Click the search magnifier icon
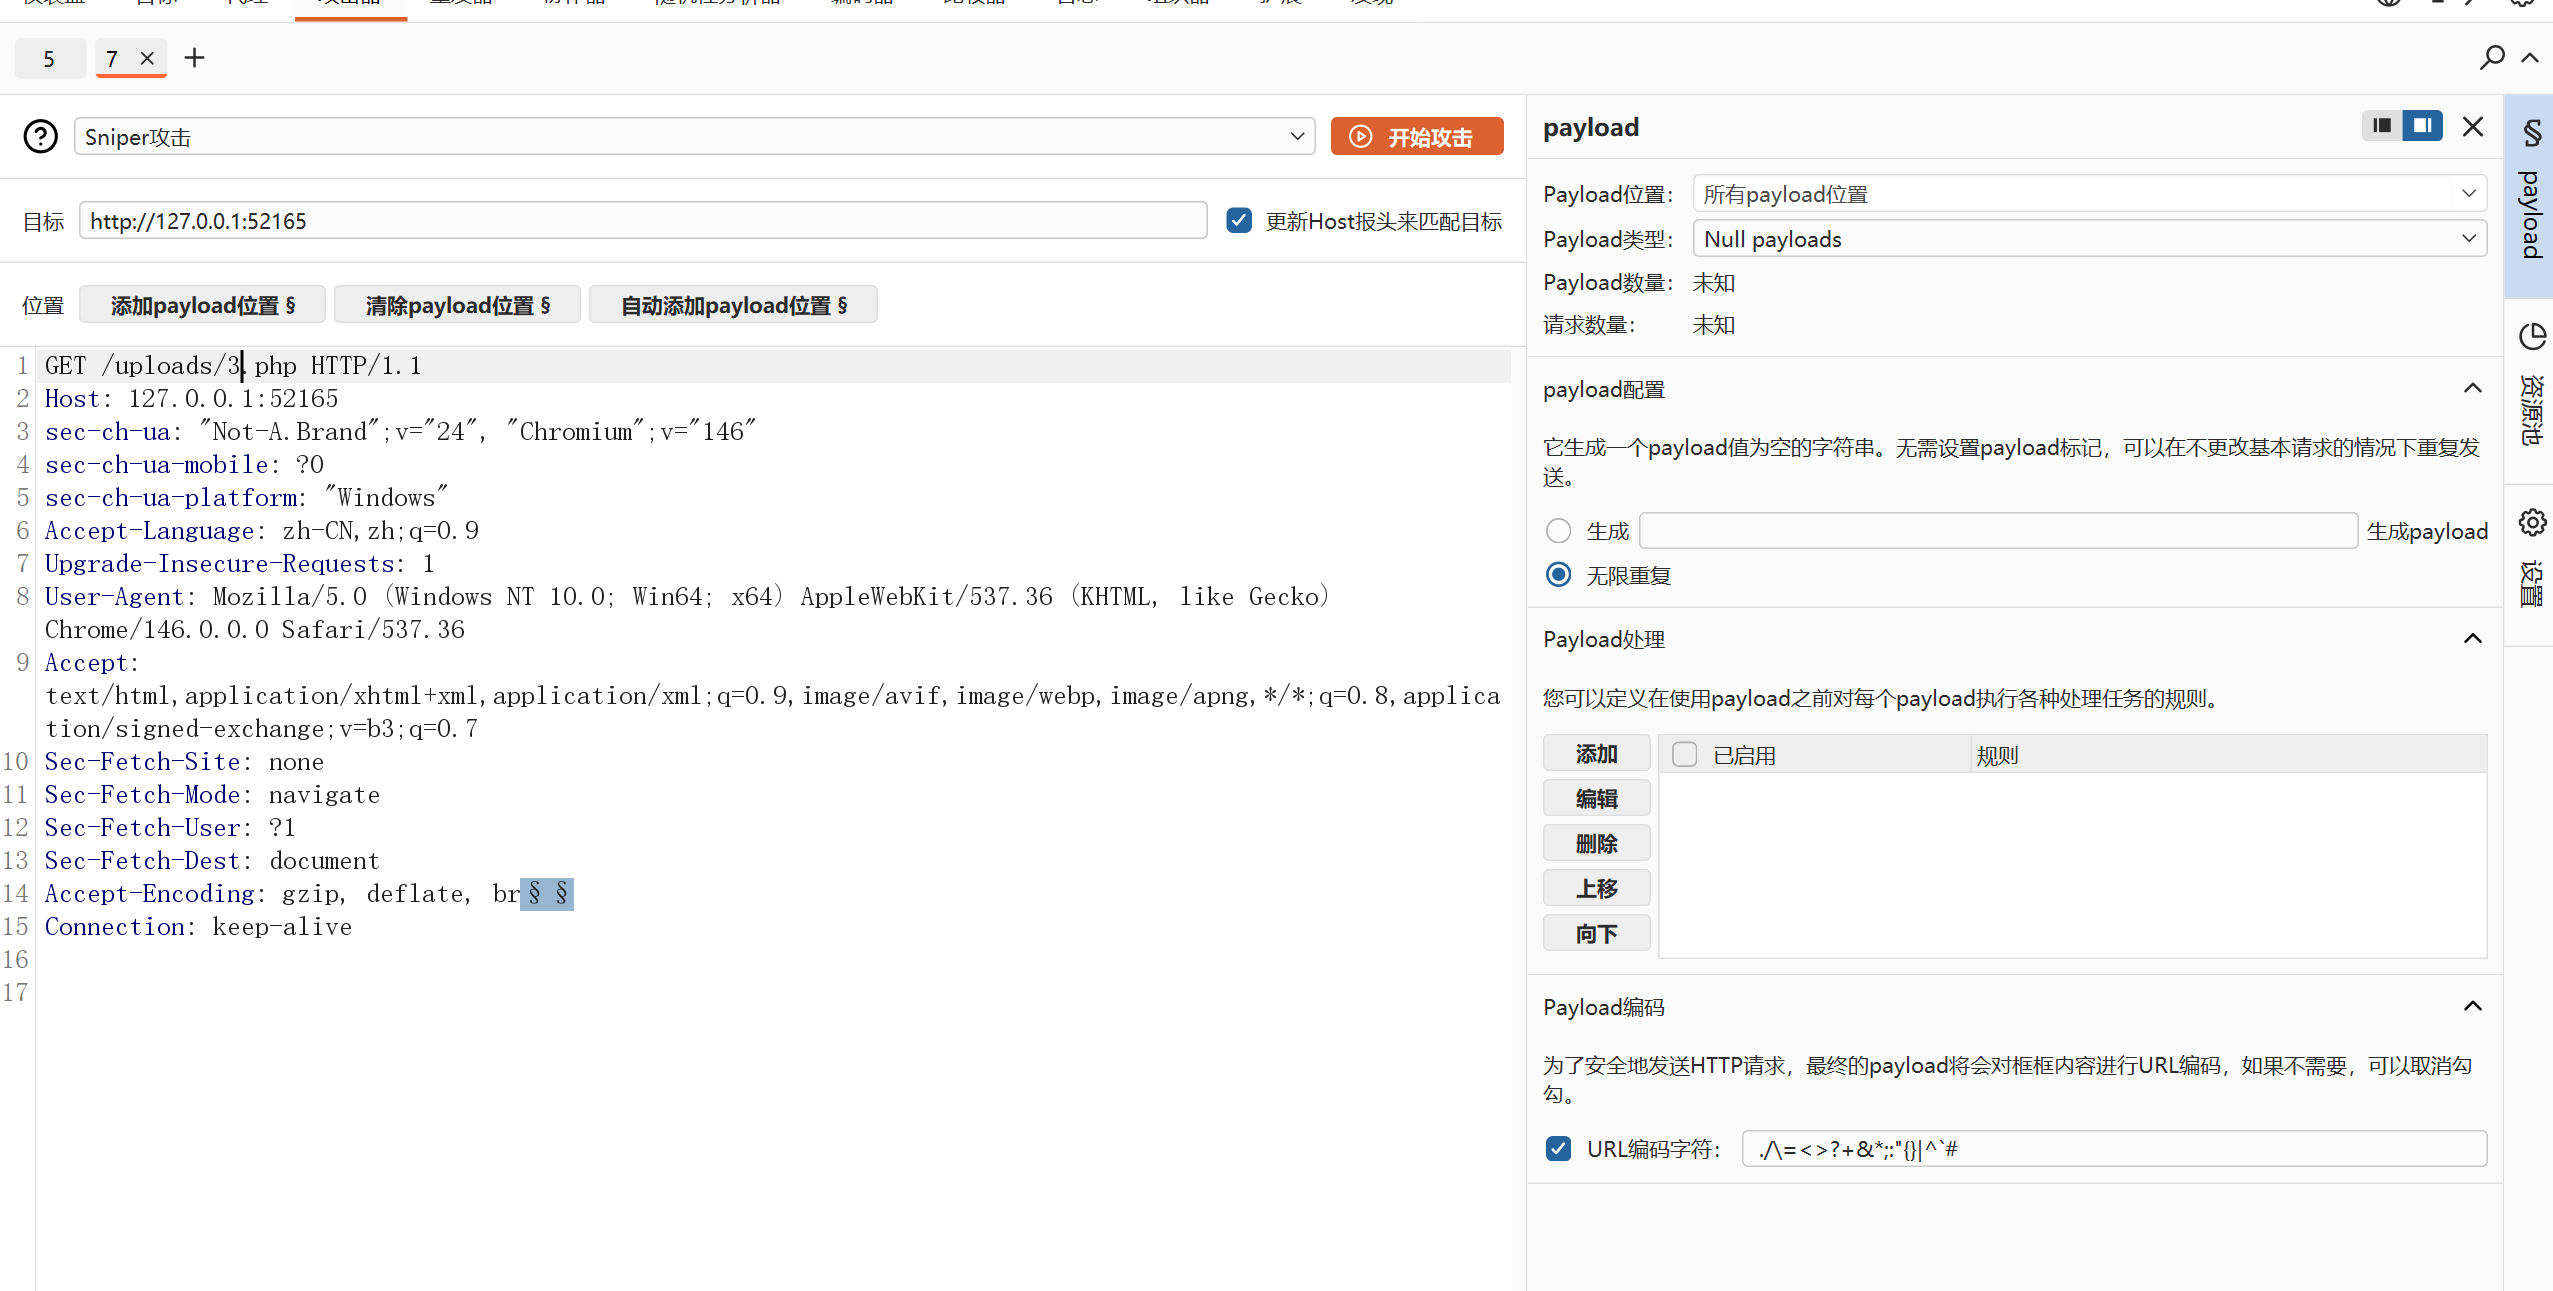 pos(2491,58)
